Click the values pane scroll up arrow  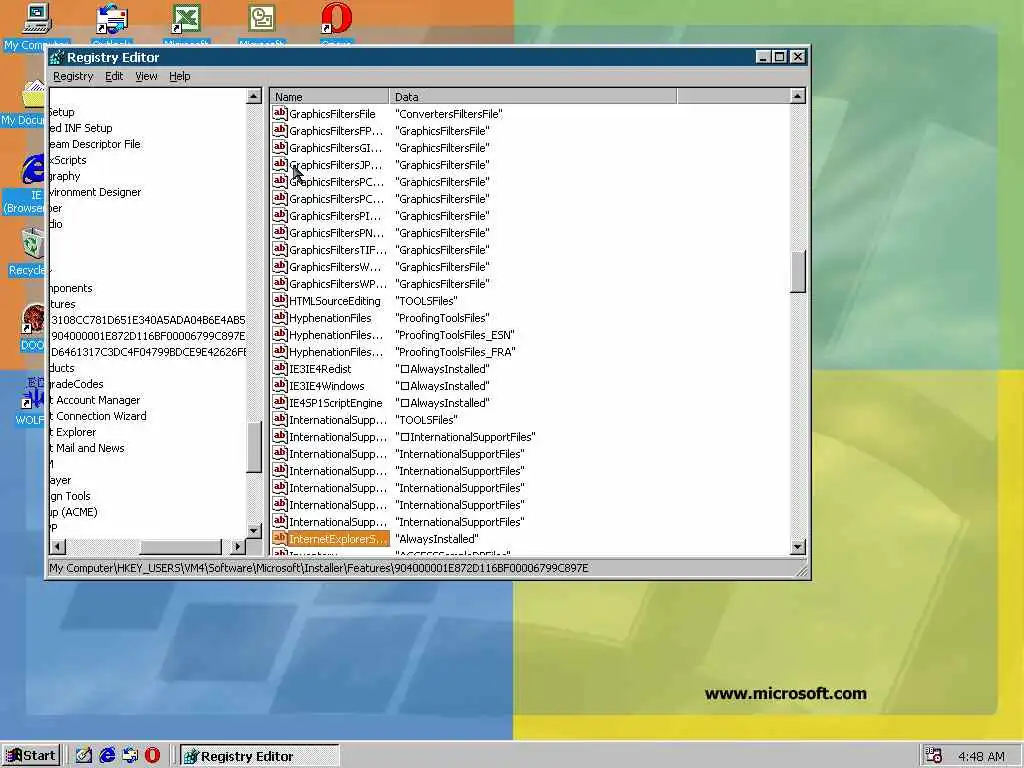pos(797,97)
